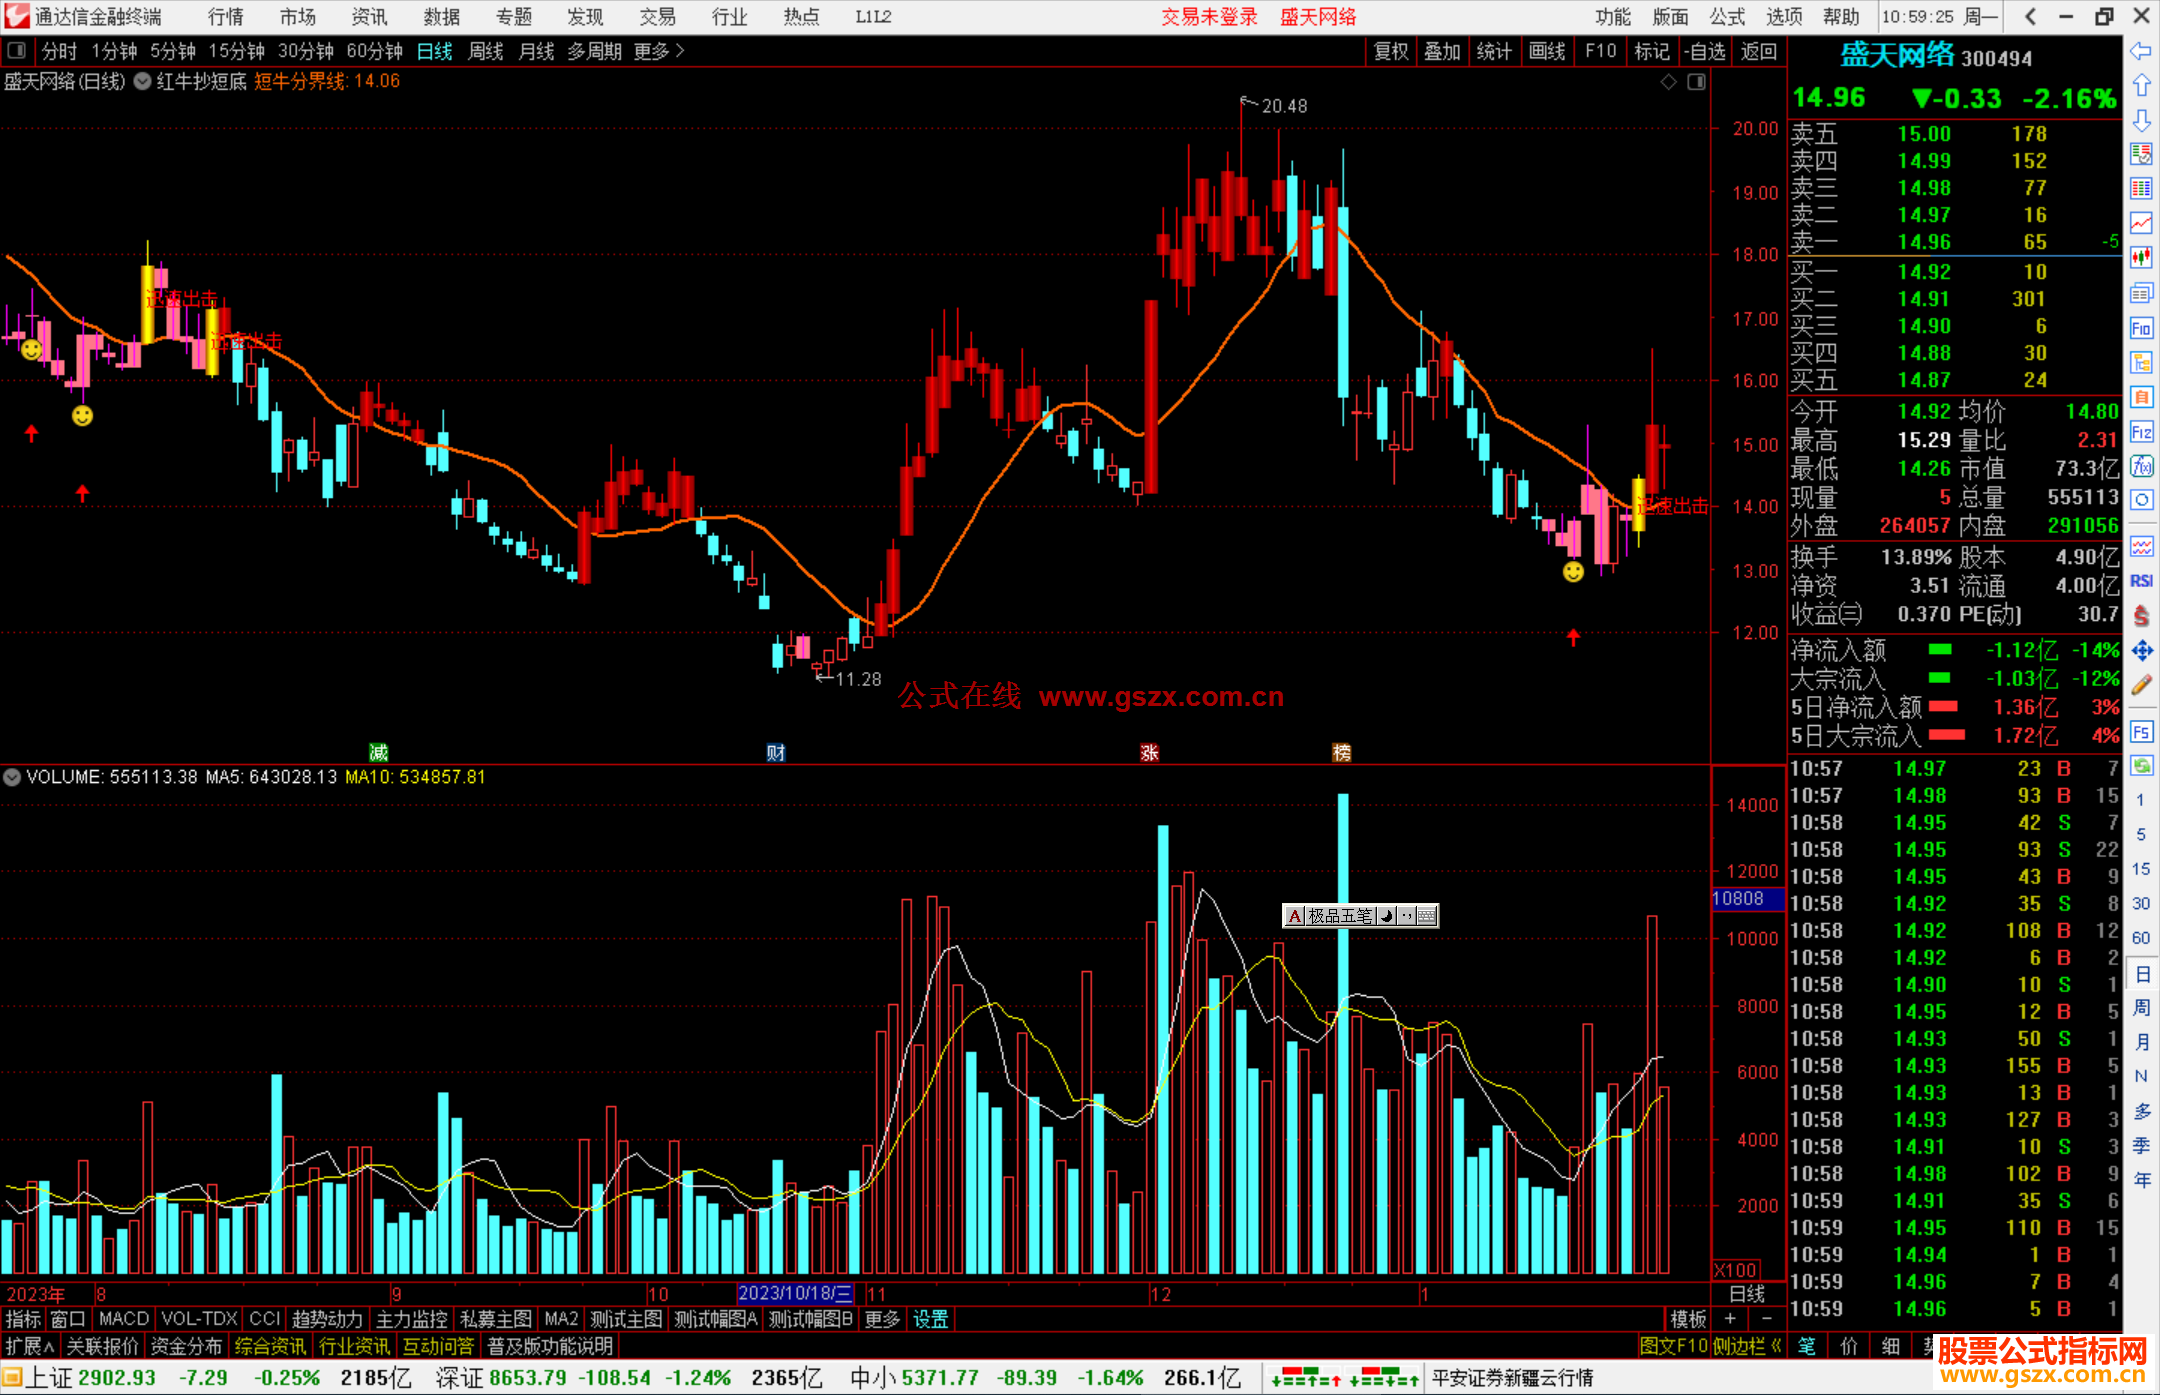Expand the VOLUME indicator dropdown arrow
2160x1395 pixels.
(x=12, y=777)
